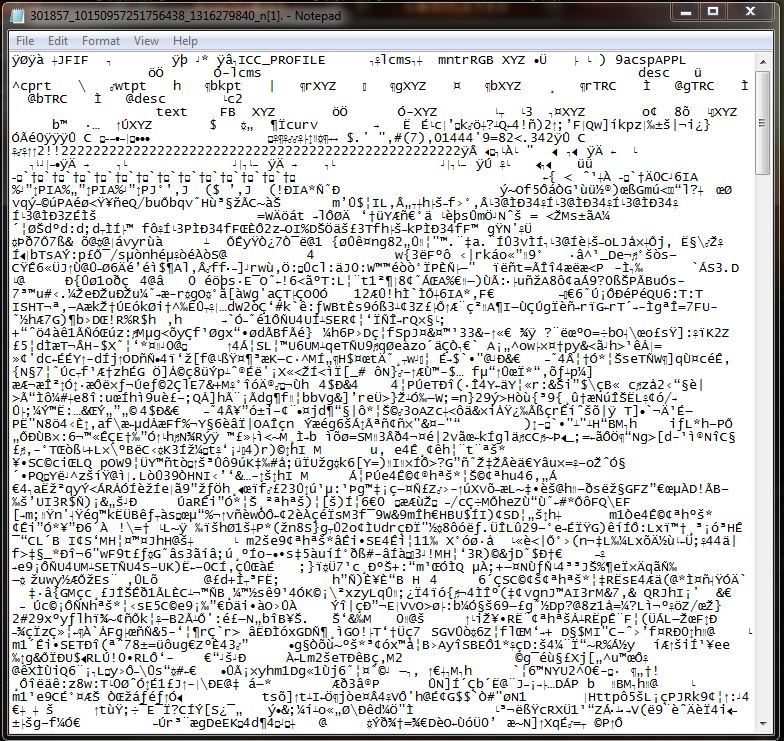Click on the 'wtpt' text
Image resolution: width=784 pixels, height=741 pixels.
(130, 86)
